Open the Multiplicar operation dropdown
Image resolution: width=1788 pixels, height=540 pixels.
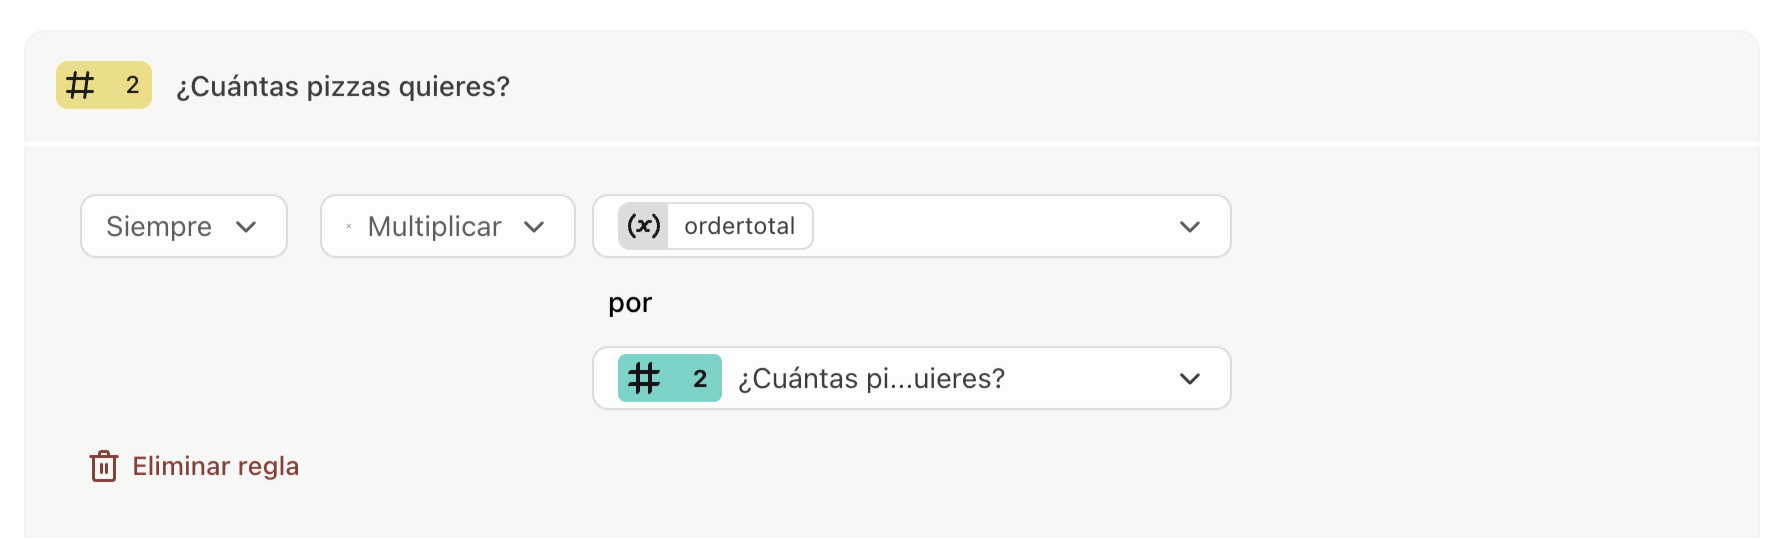(x=447, y=226)
